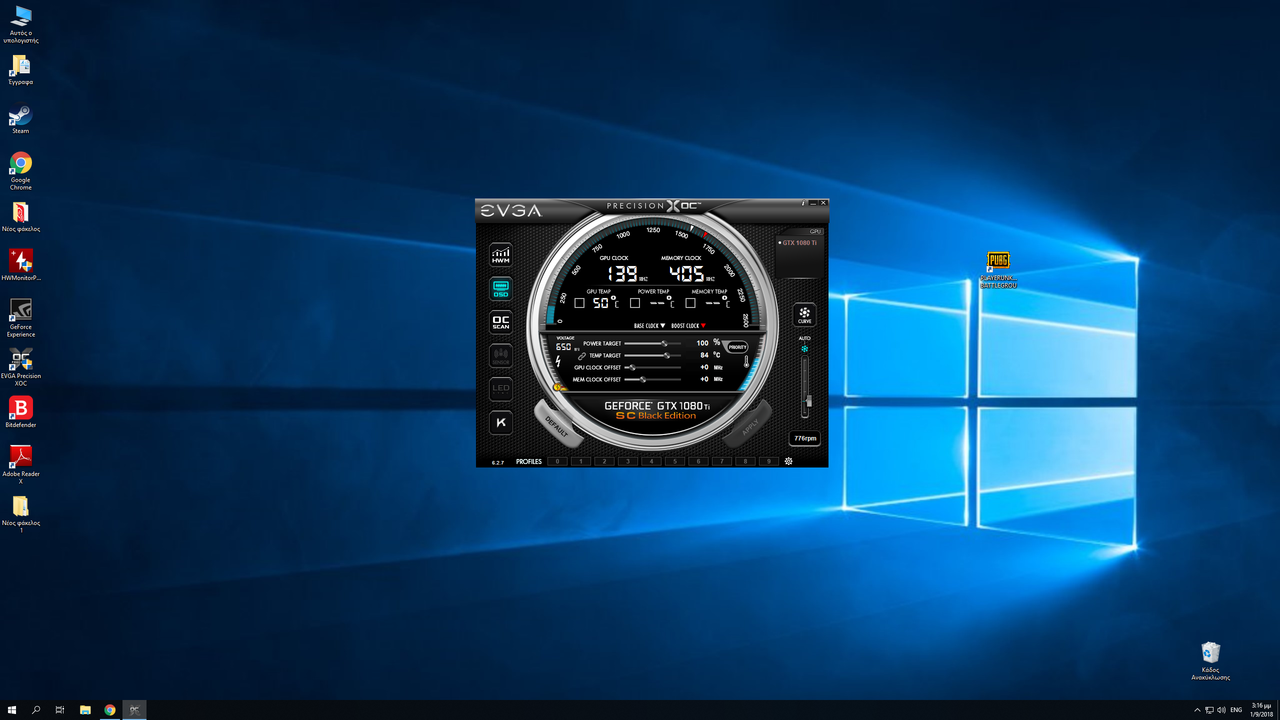Viewport: 1280px width, 720px height.
Task: Click the Google Chrome desktop icon
Action: [x=20, y=171]
